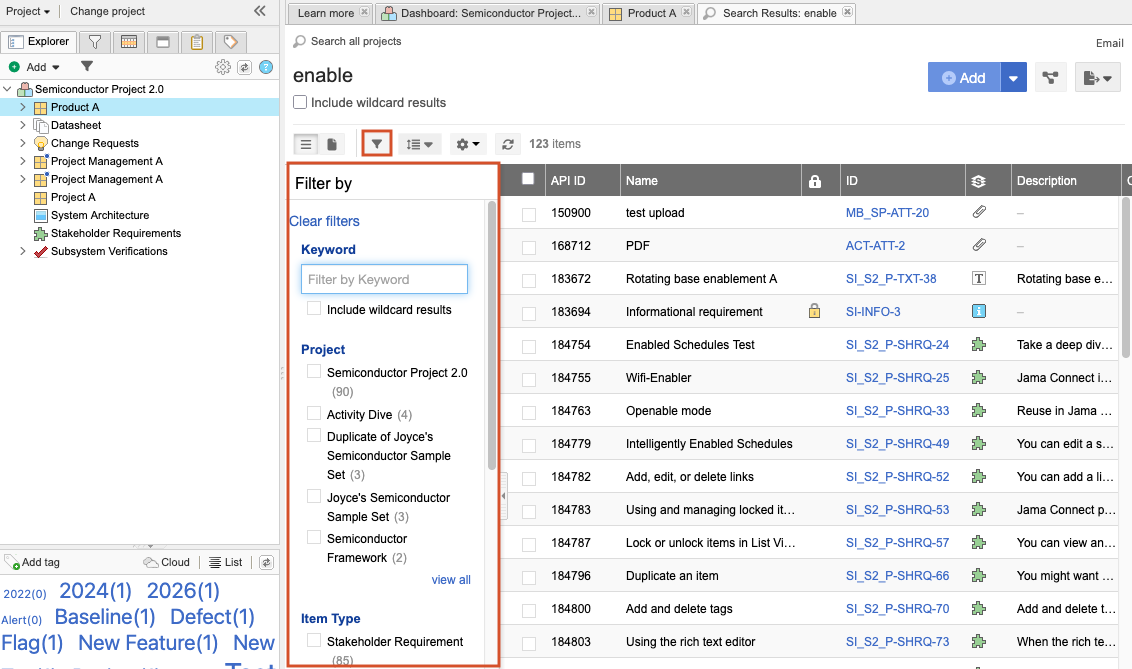Open the Export dropdown
Image resolution: width=1132 pixels, height=669 pixels.
(x=1097, y=77)
